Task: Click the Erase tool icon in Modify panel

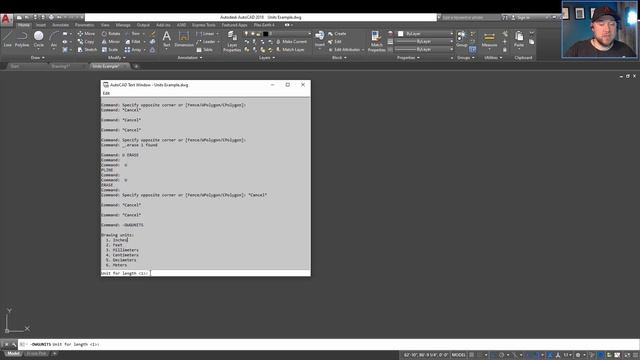Action: 153,33
